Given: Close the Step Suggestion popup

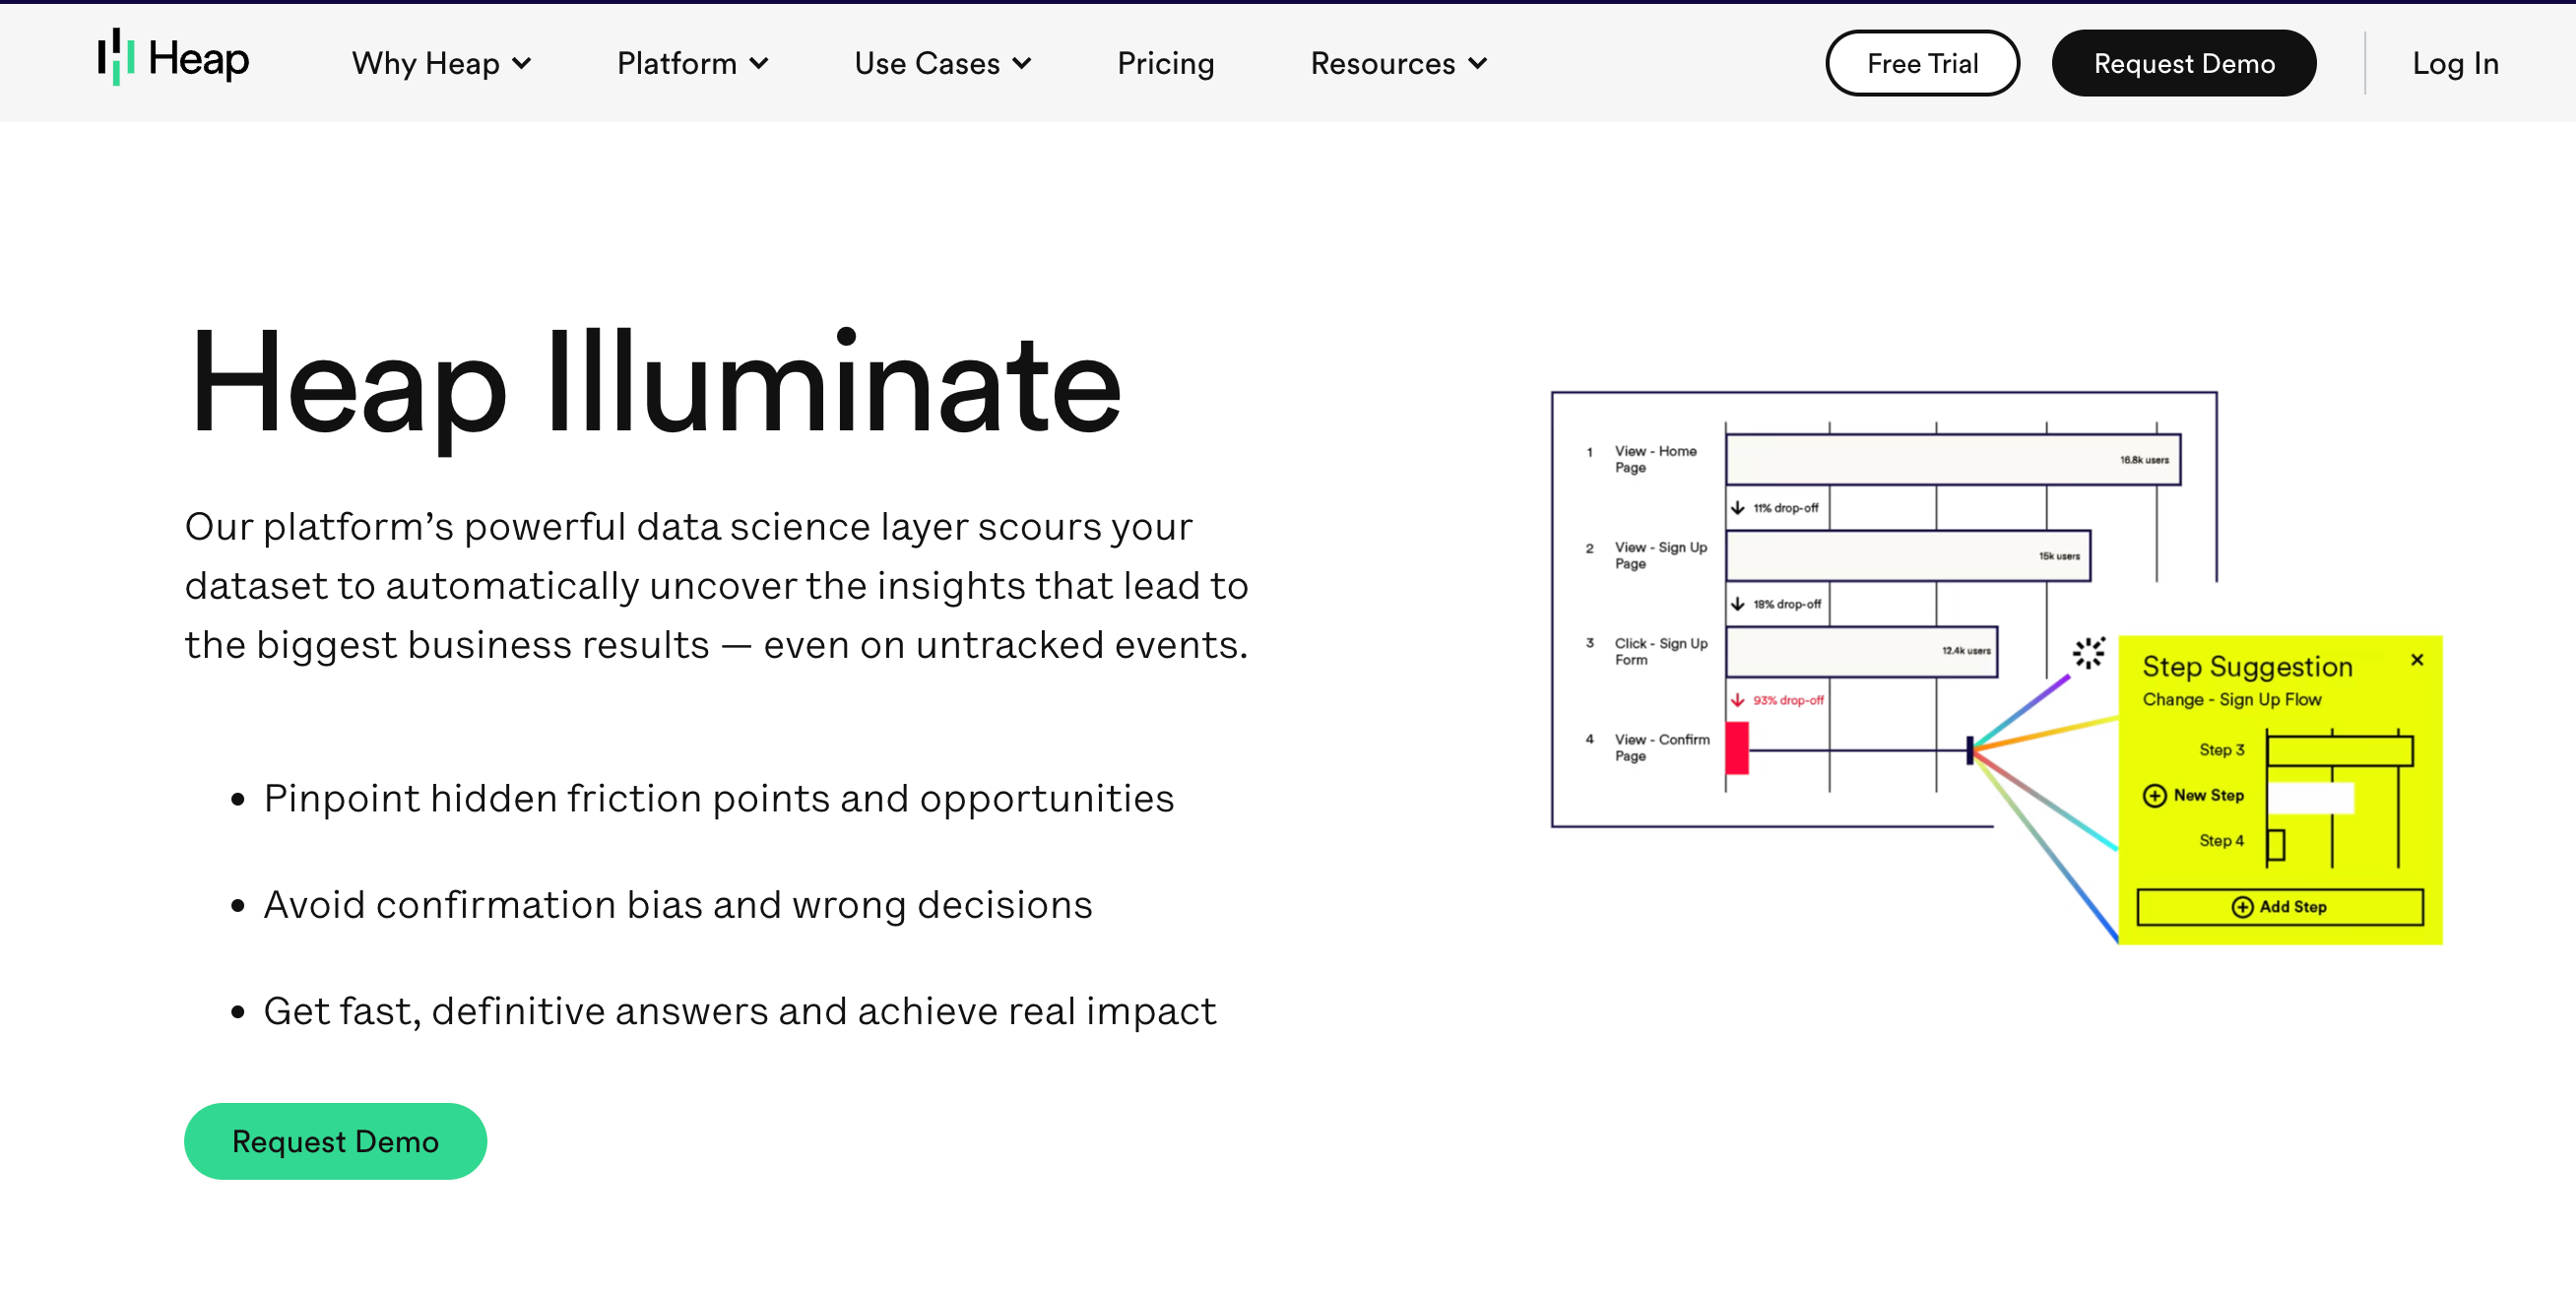Looking at the screenshot, I should (x=2416, y=660).
